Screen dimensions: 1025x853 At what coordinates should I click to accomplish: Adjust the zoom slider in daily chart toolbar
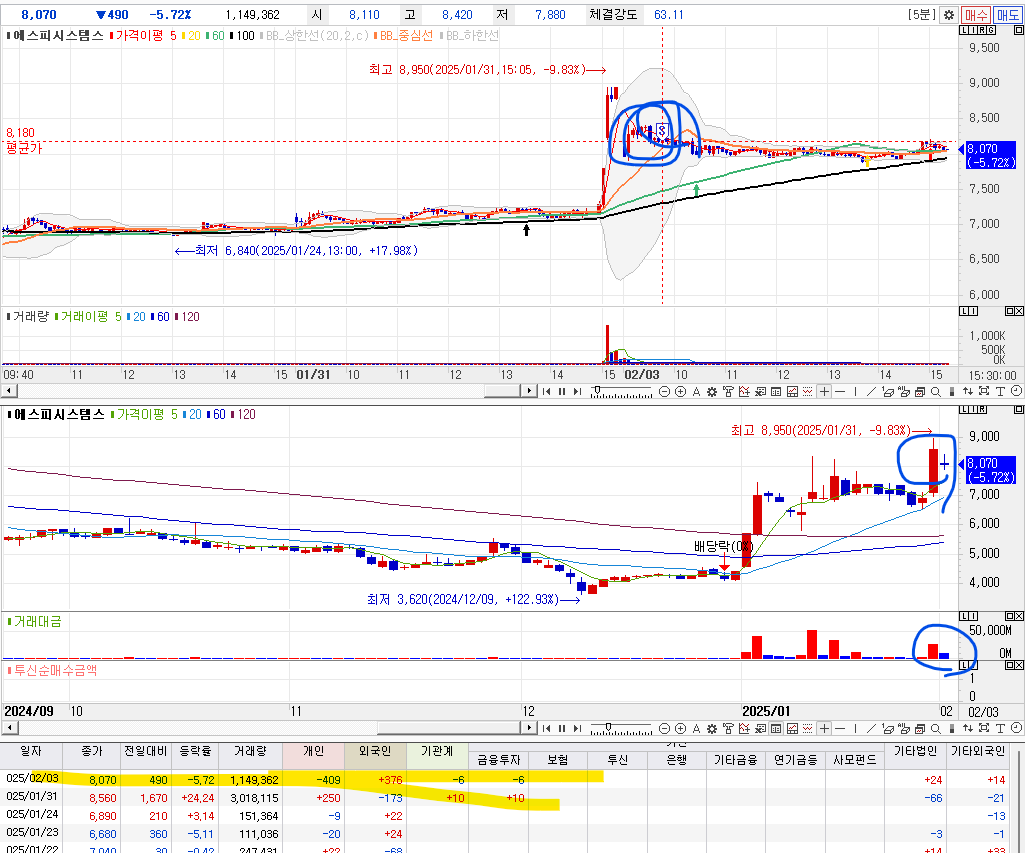point(608,727)
